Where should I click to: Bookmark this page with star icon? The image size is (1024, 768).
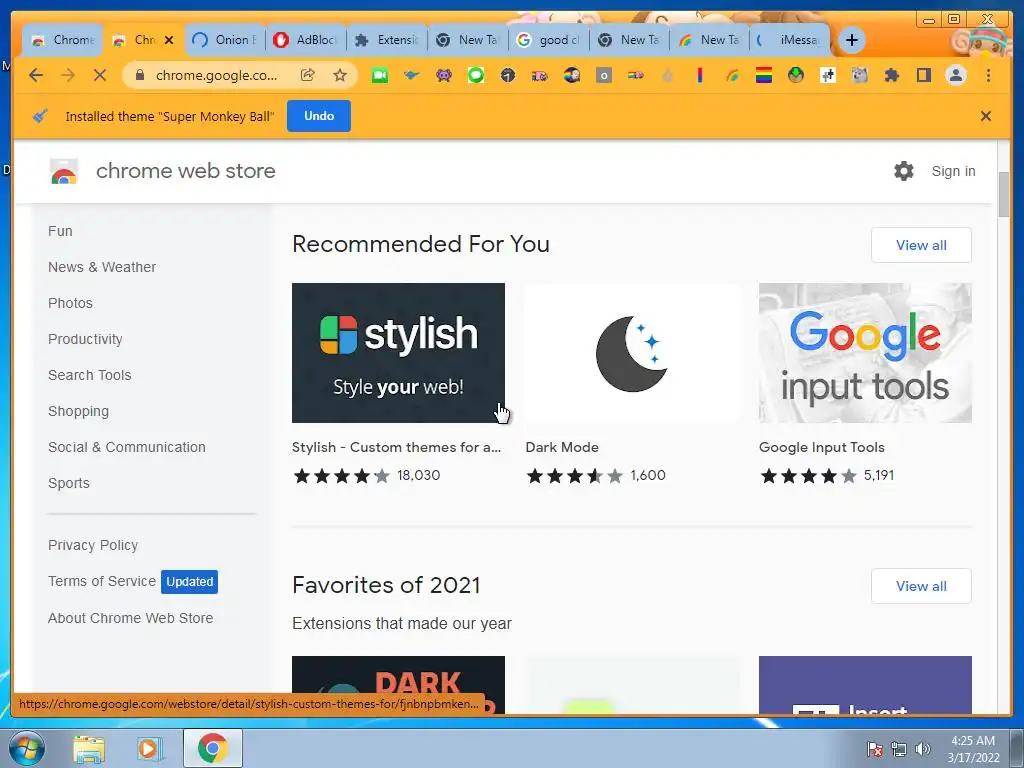(x=340, y=76)
